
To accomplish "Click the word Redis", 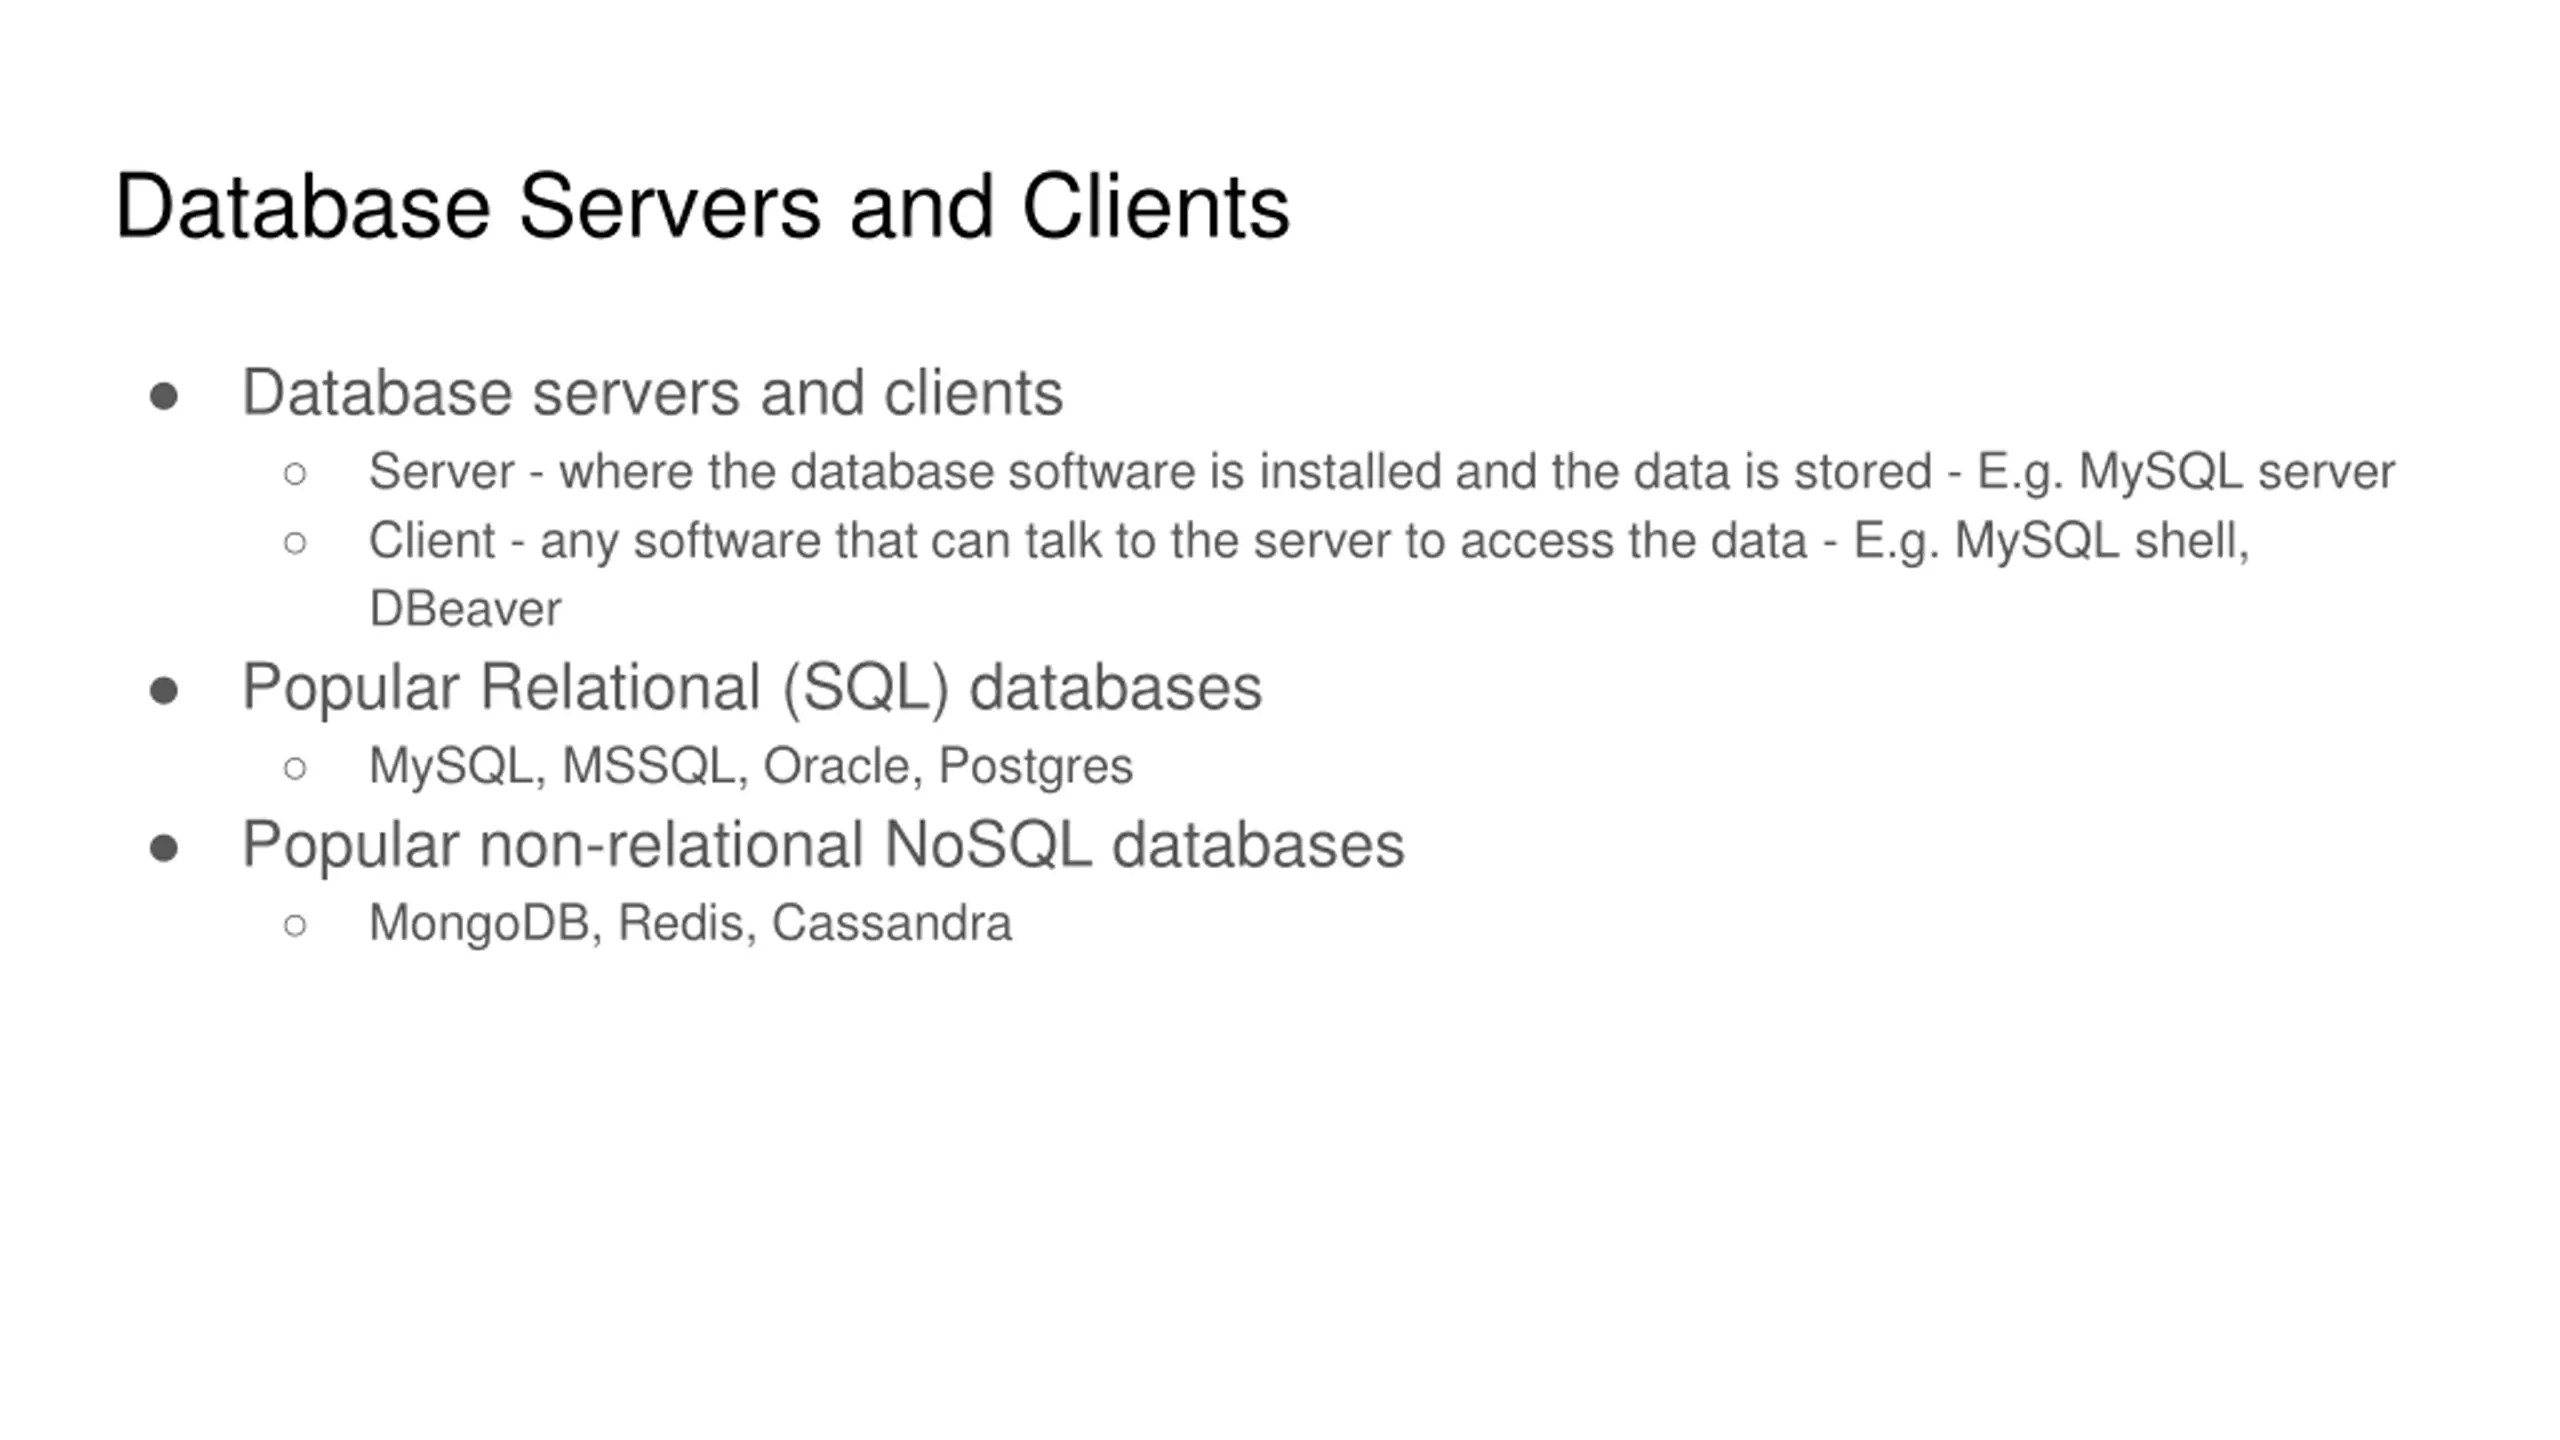I will pyautogui.click(x=680, y=922).
